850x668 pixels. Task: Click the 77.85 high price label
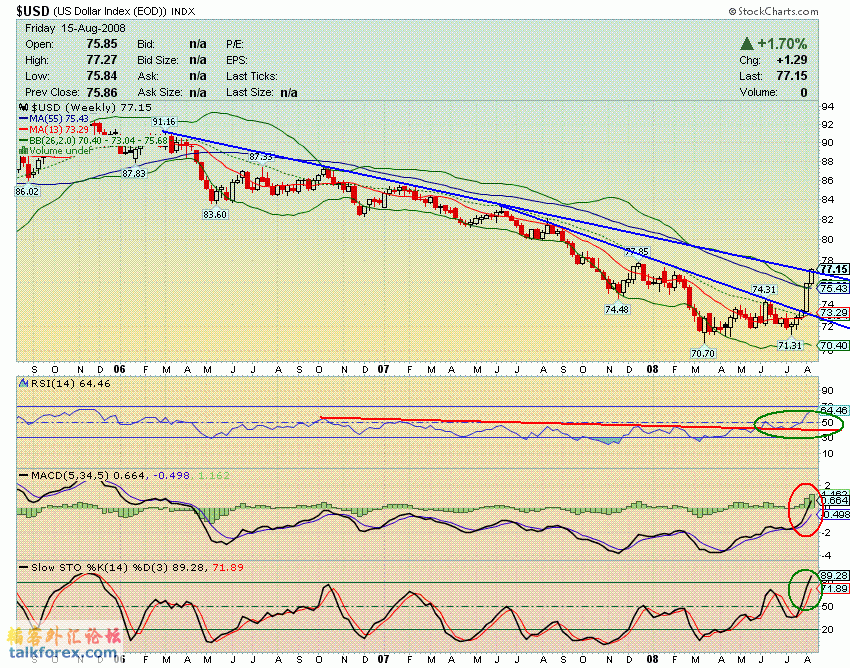636,252
